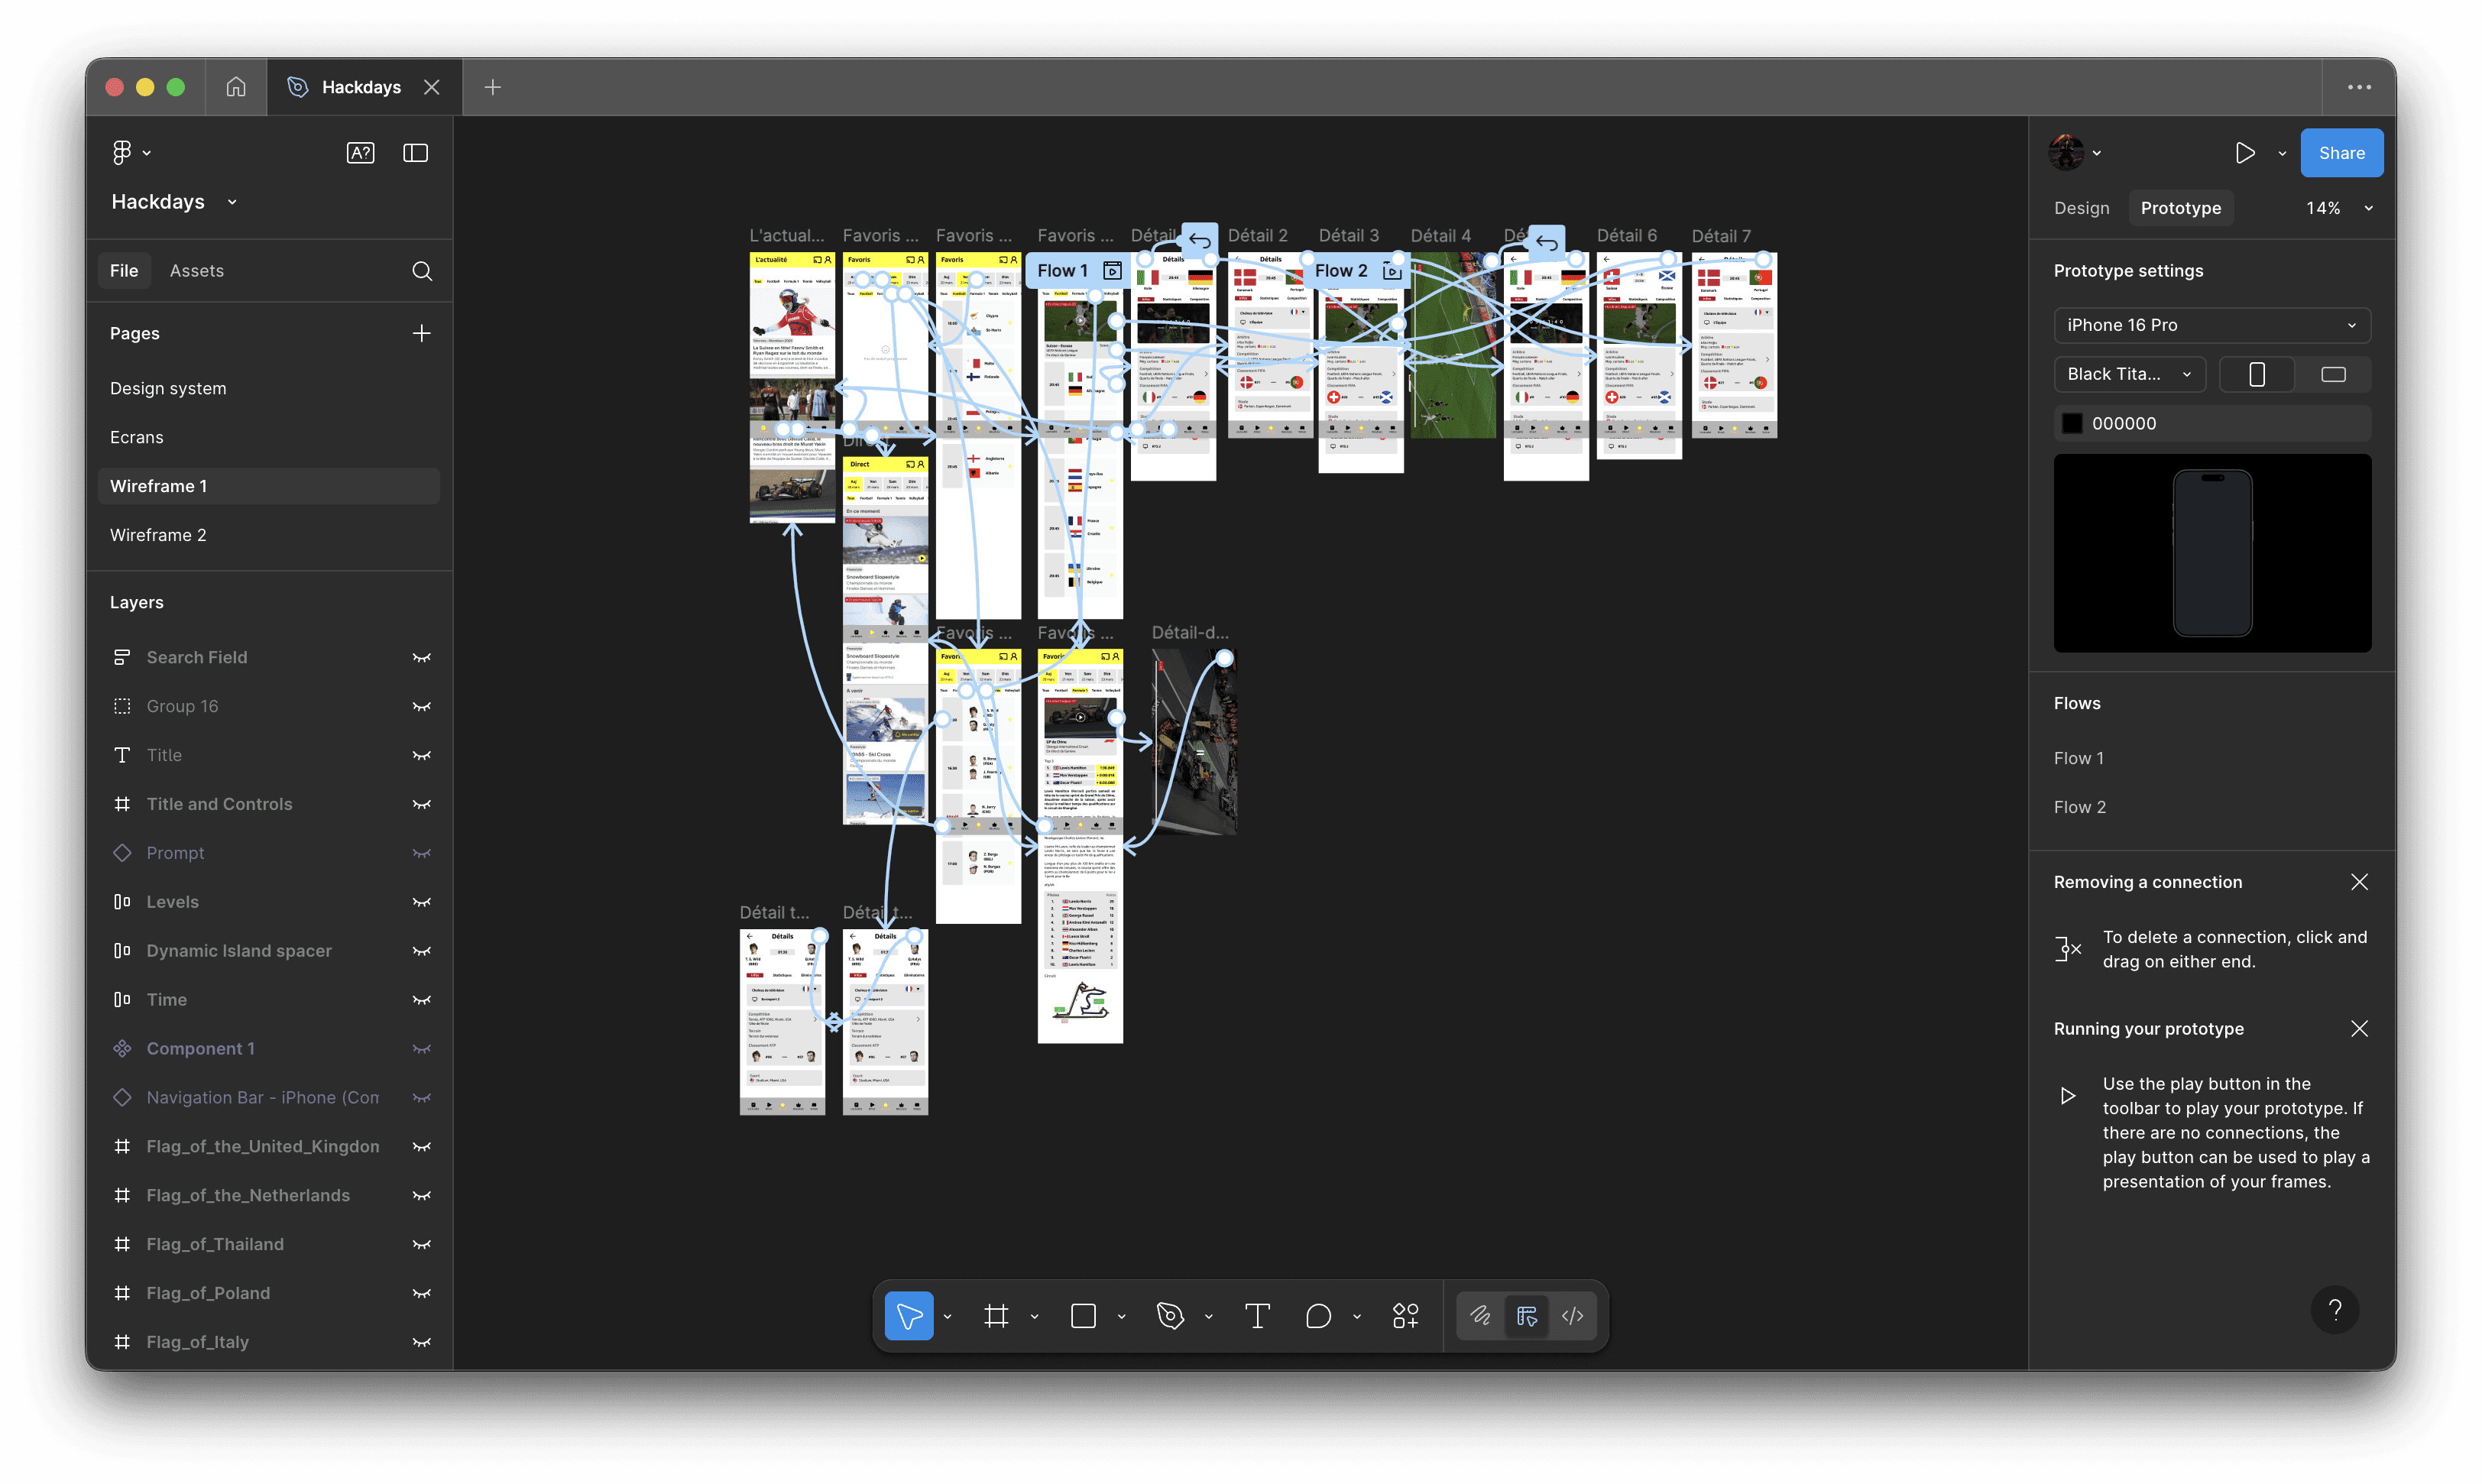This screenshot has width=2482, height=1484.
Task: Switch to Dev Mode code icon
Action: point(1573,1316)
